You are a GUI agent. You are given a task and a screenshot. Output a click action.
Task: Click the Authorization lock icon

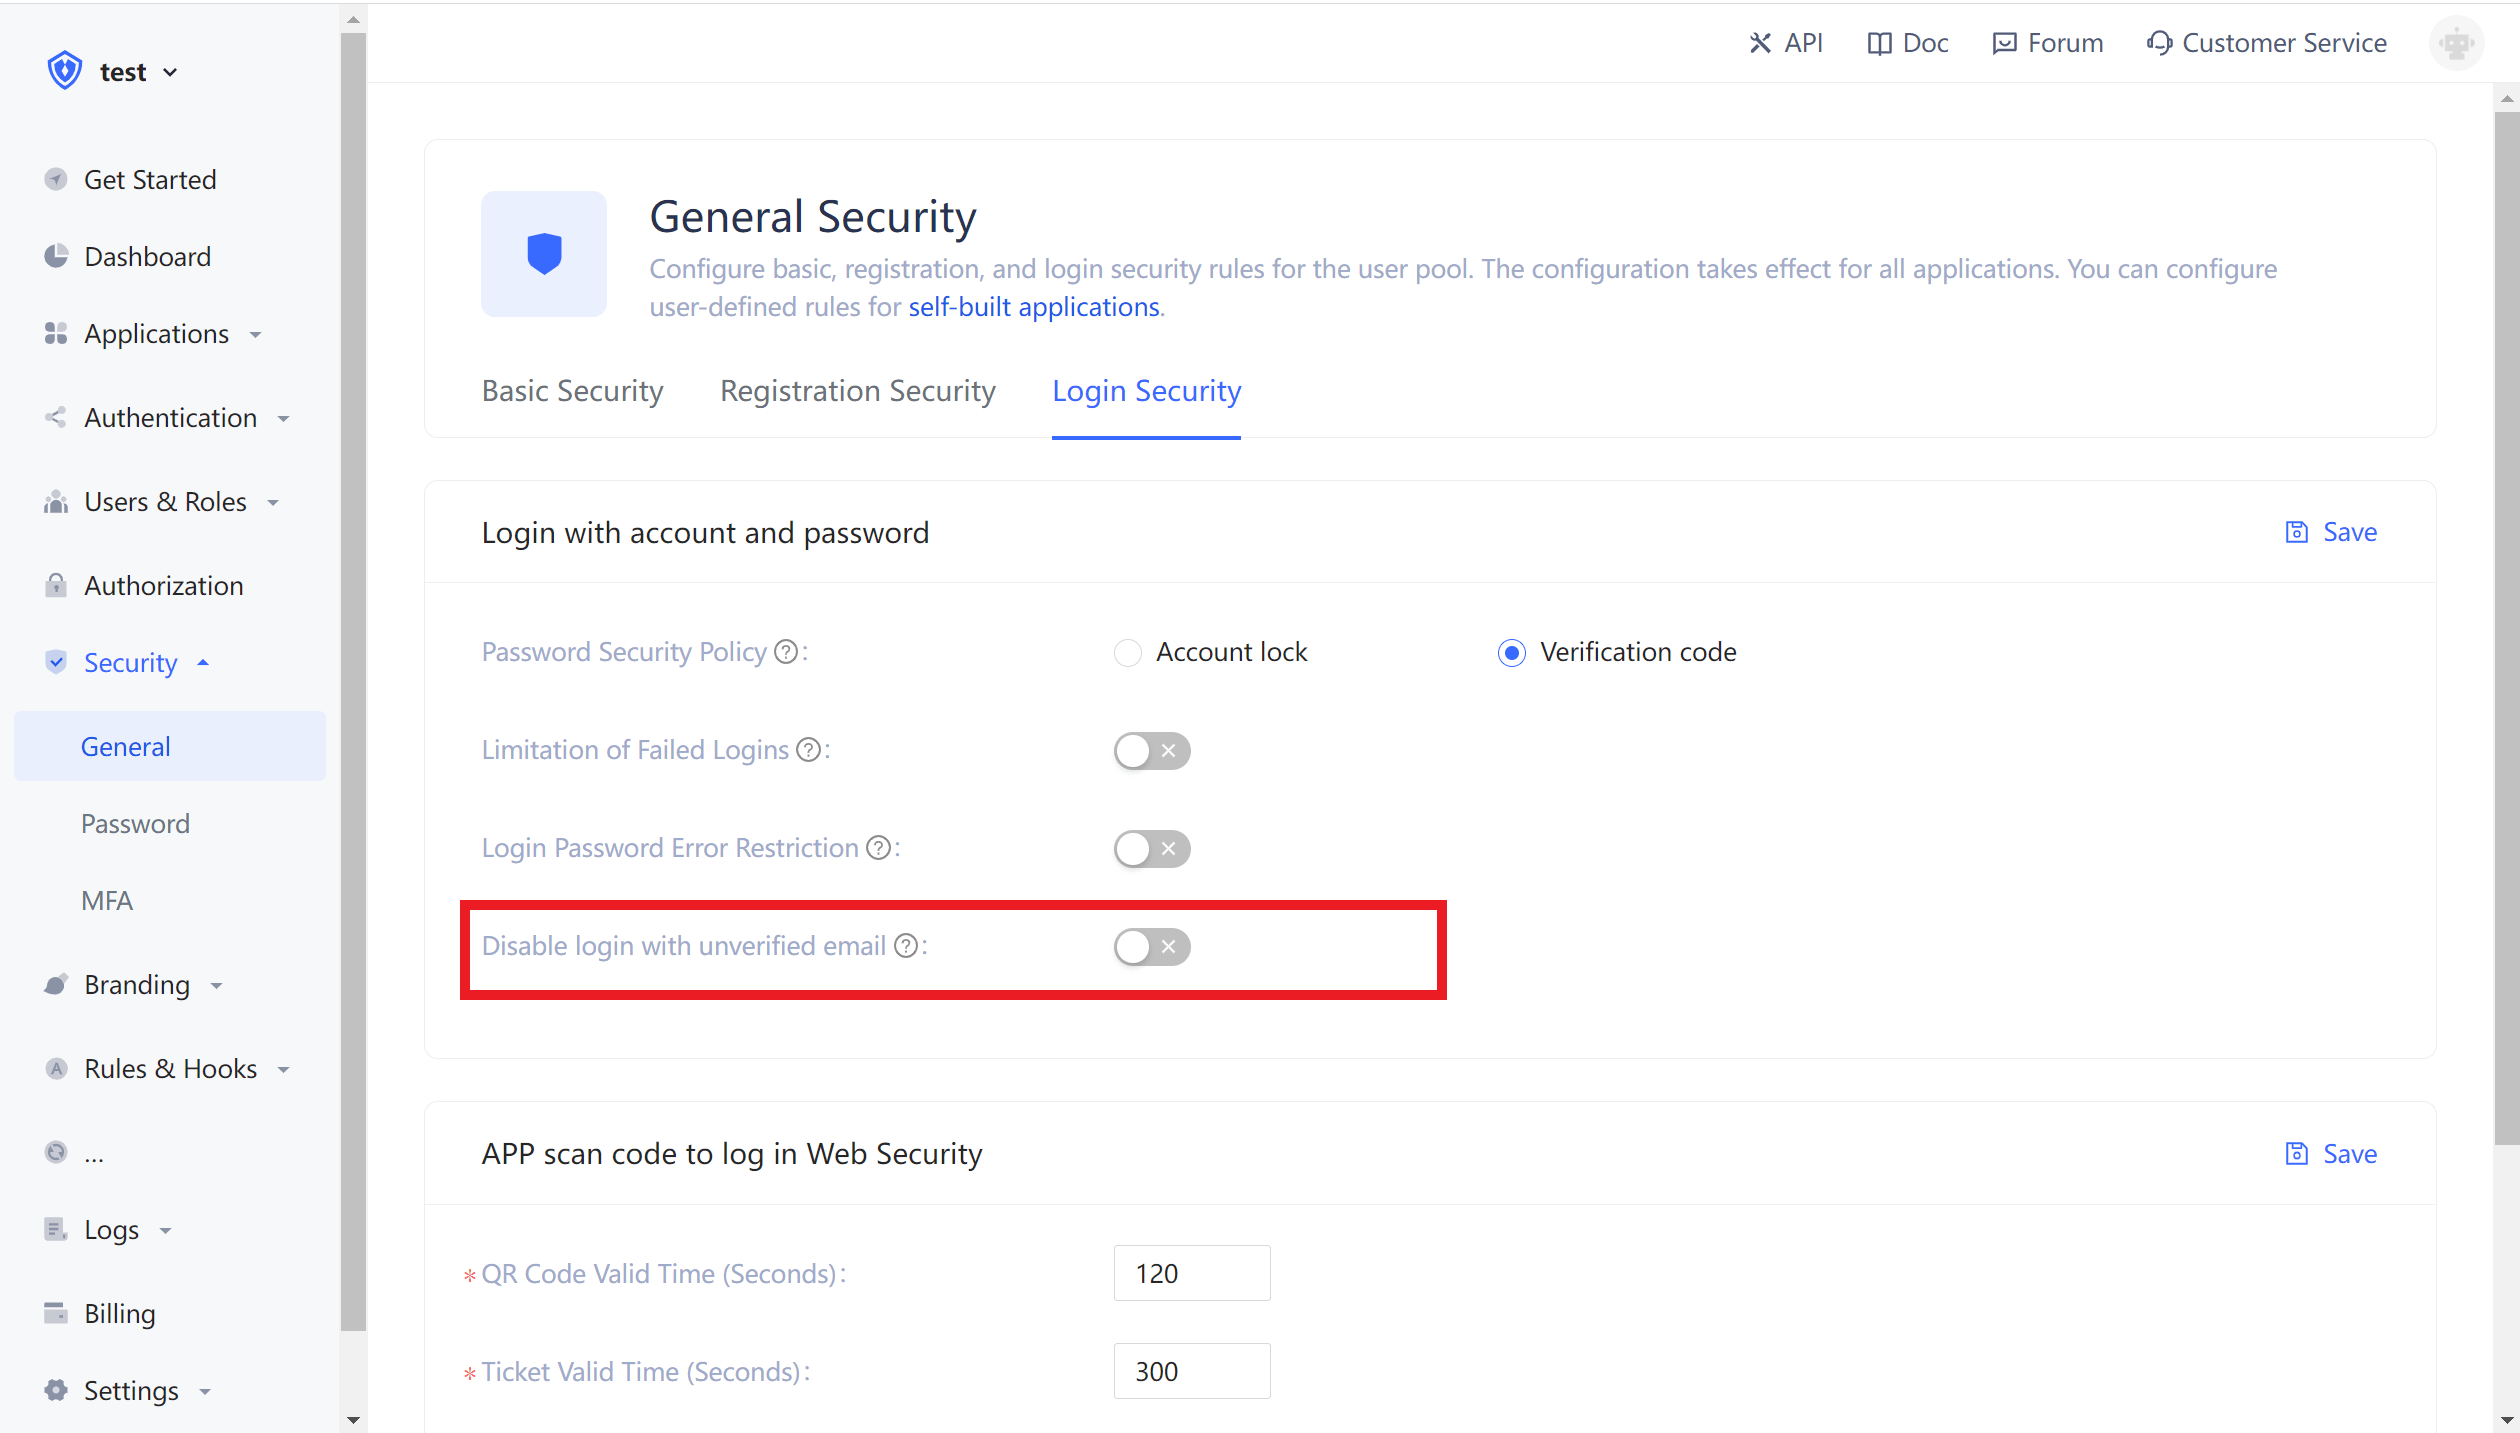coord(56,585)
